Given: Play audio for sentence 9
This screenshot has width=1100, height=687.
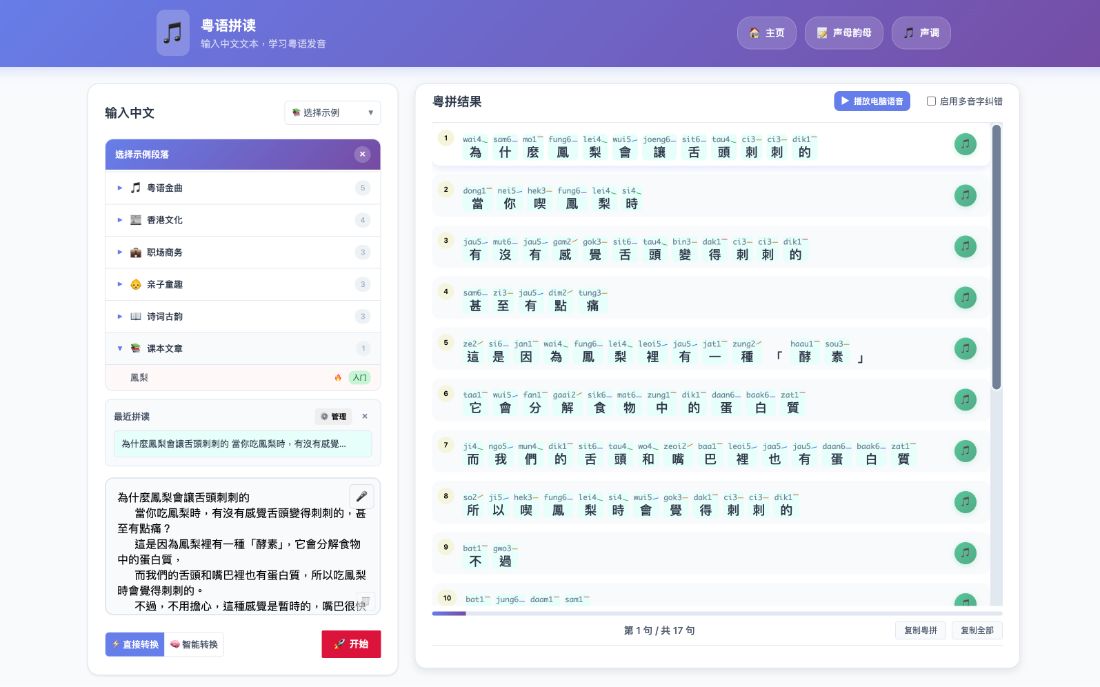Looking at the screenshot, I should [x=965, y=553].
